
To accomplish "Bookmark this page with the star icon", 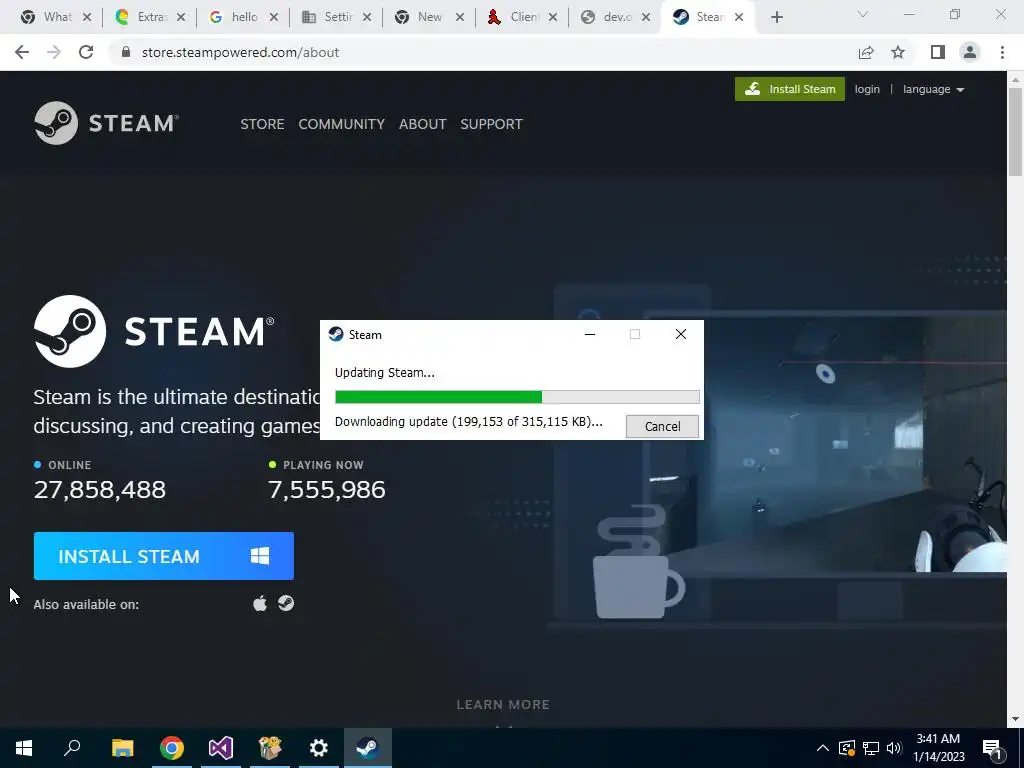I will [x=898, y=52].
